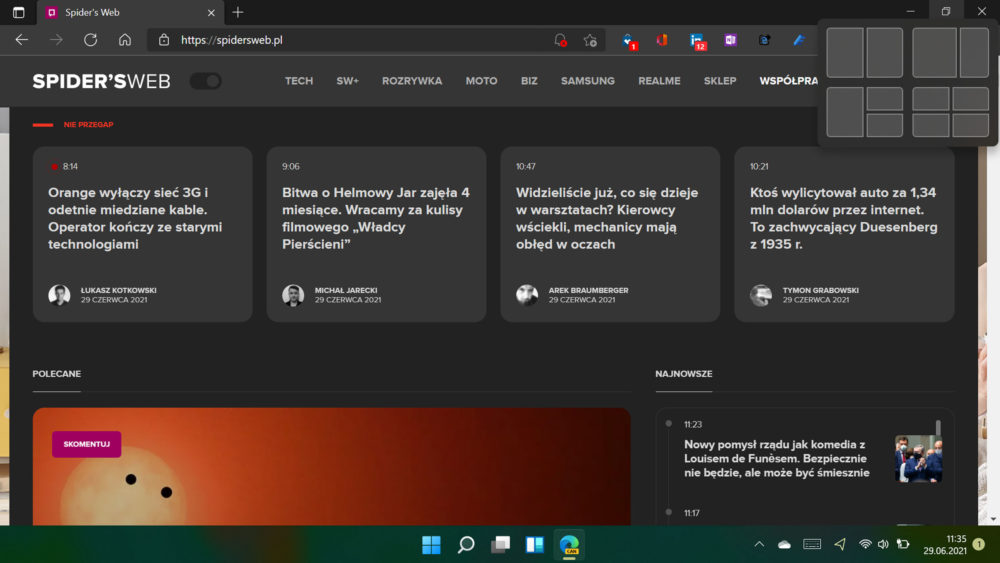
Task: Open the SW+ section
Action: [348, 81]
